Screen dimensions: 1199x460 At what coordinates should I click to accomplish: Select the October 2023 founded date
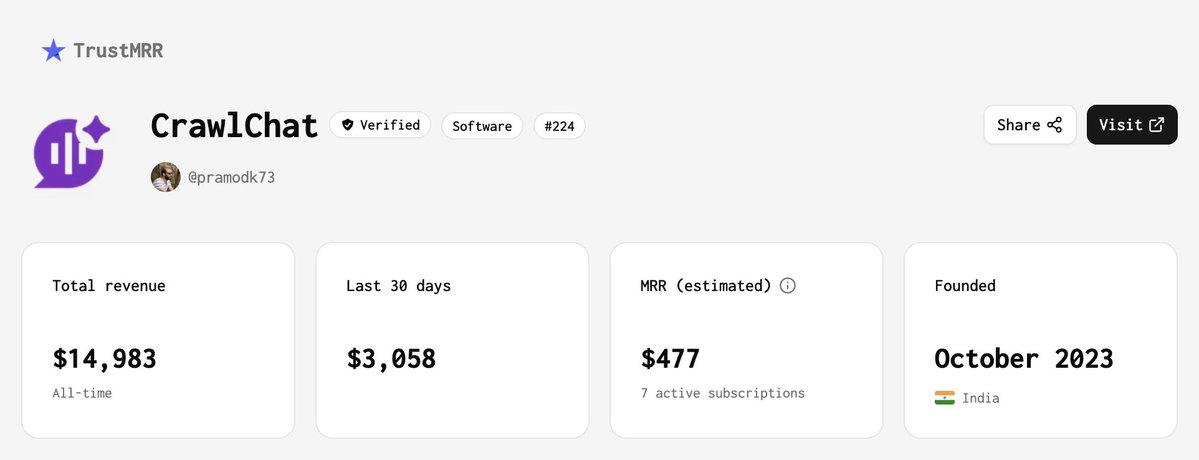coord(1024,358)
